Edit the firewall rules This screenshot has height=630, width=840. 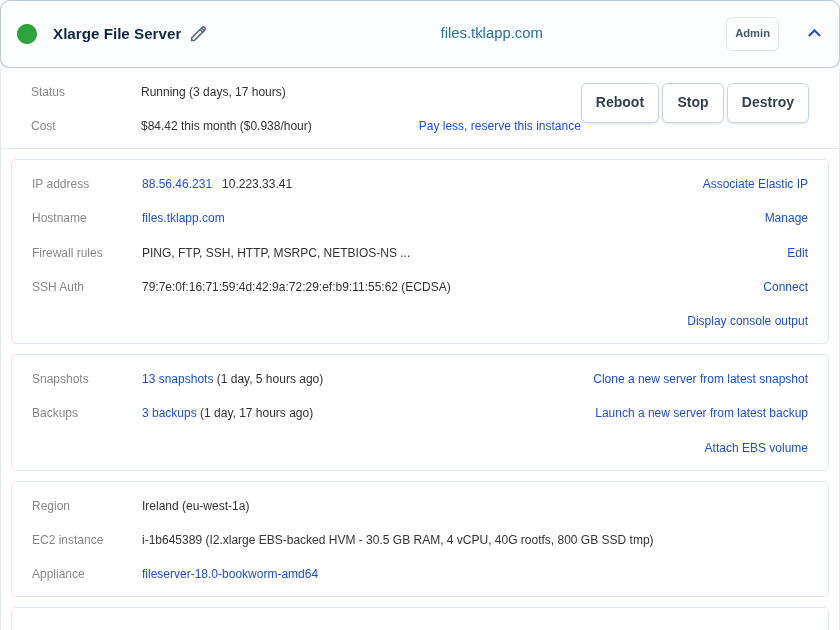pyautogui.click(x=797, y=253)
